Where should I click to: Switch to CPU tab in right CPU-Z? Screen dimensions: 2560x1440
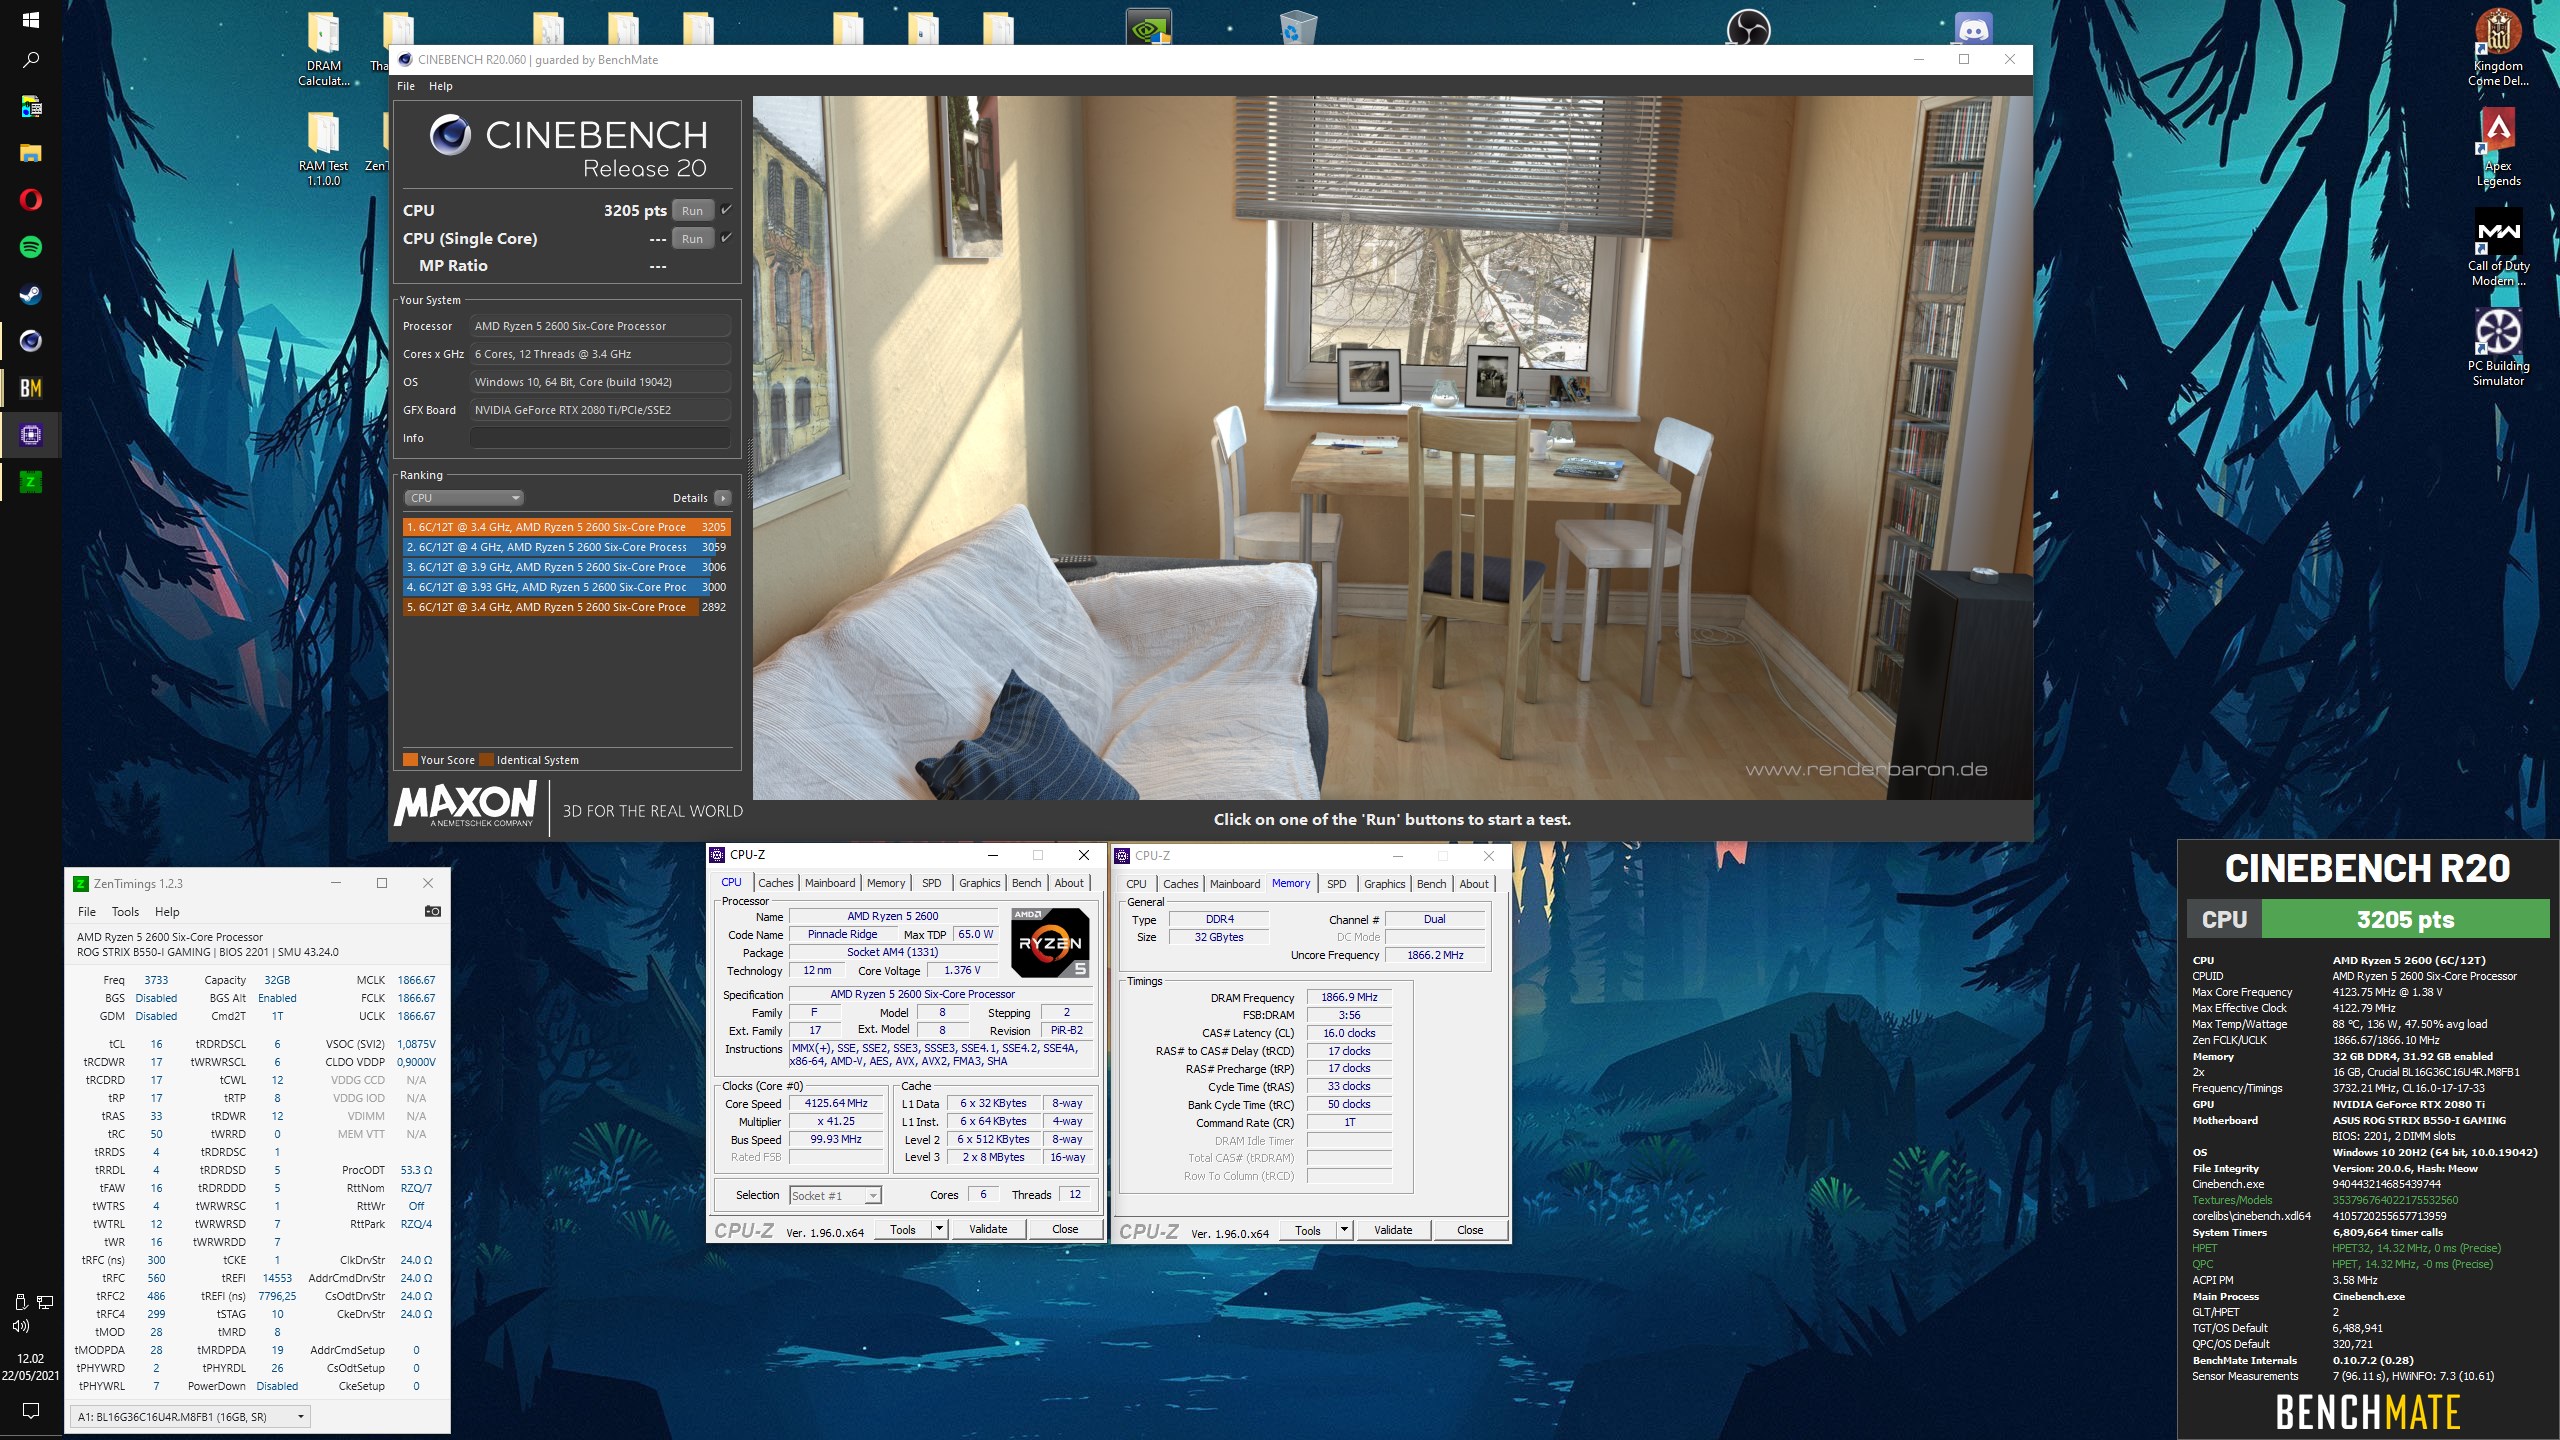point(1136,884)
